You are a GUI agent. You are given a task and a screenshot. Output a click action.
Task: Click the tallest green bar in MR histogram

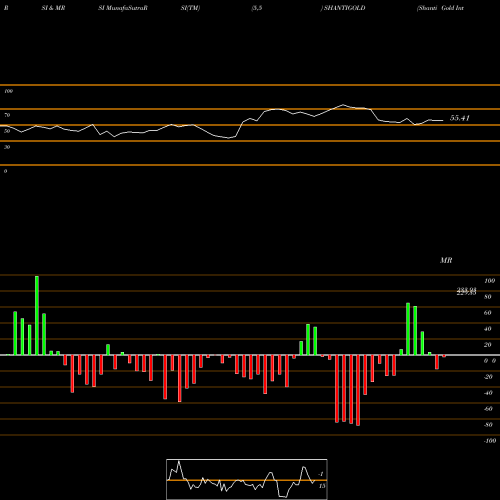point(37,315)
